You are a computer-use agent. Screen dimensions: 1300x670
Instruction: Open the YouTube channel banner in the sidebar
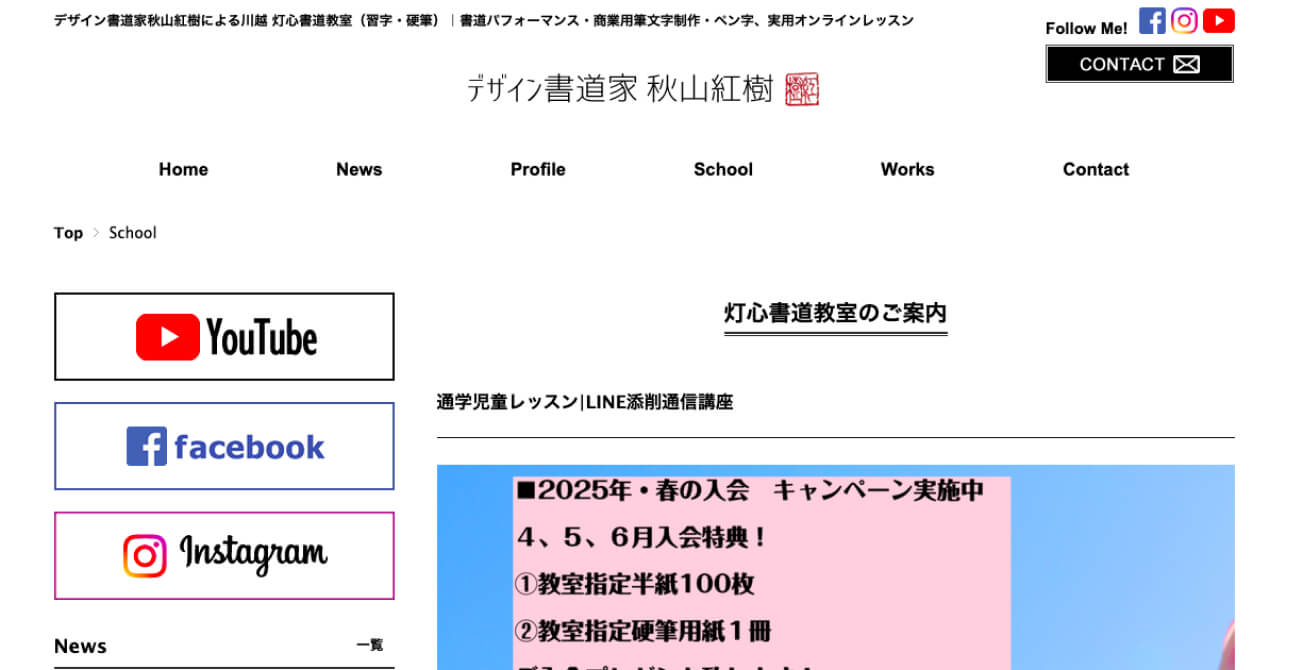click(224, 336)
